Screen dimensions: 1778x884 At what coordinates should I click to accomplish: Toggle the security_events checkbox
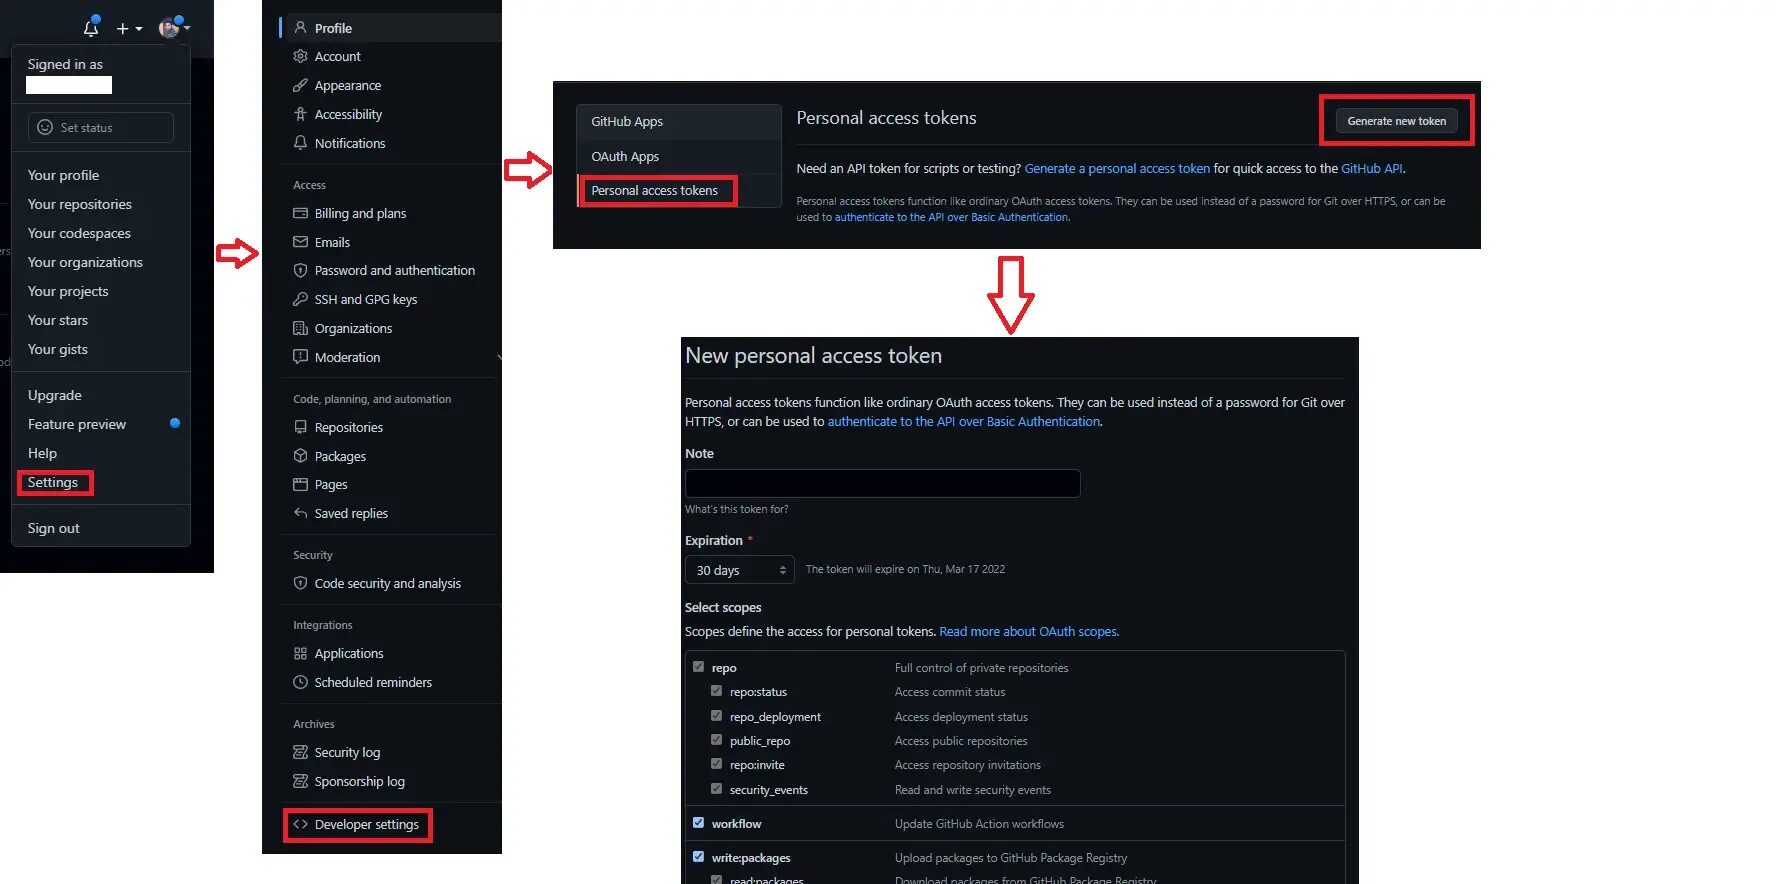[716, 789]
